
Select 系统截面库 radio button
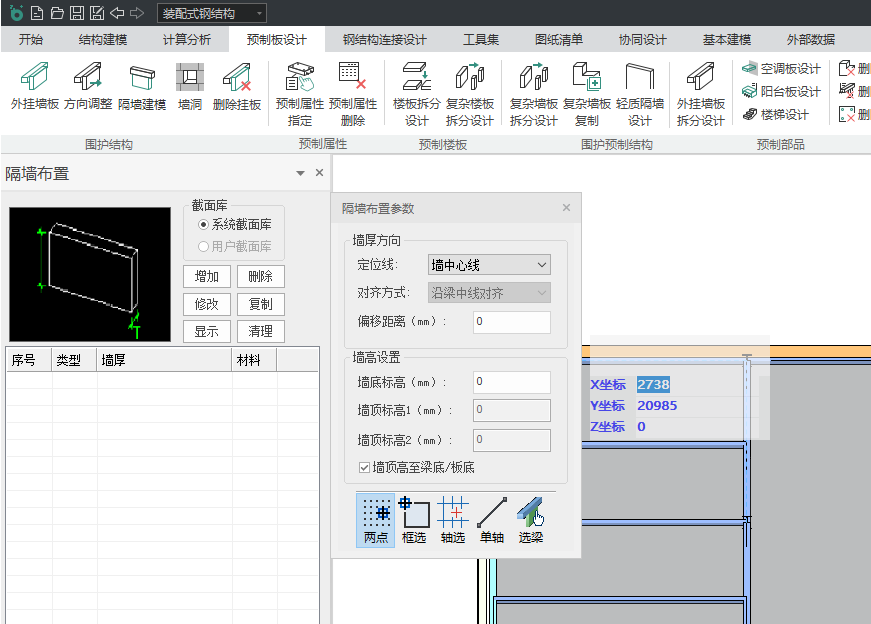click(204, 225)
